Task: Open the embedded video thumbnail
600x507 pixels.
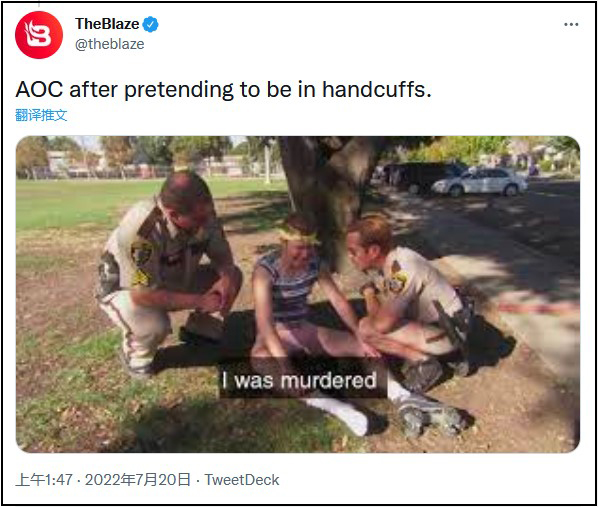Action: [x=298, y=294]
